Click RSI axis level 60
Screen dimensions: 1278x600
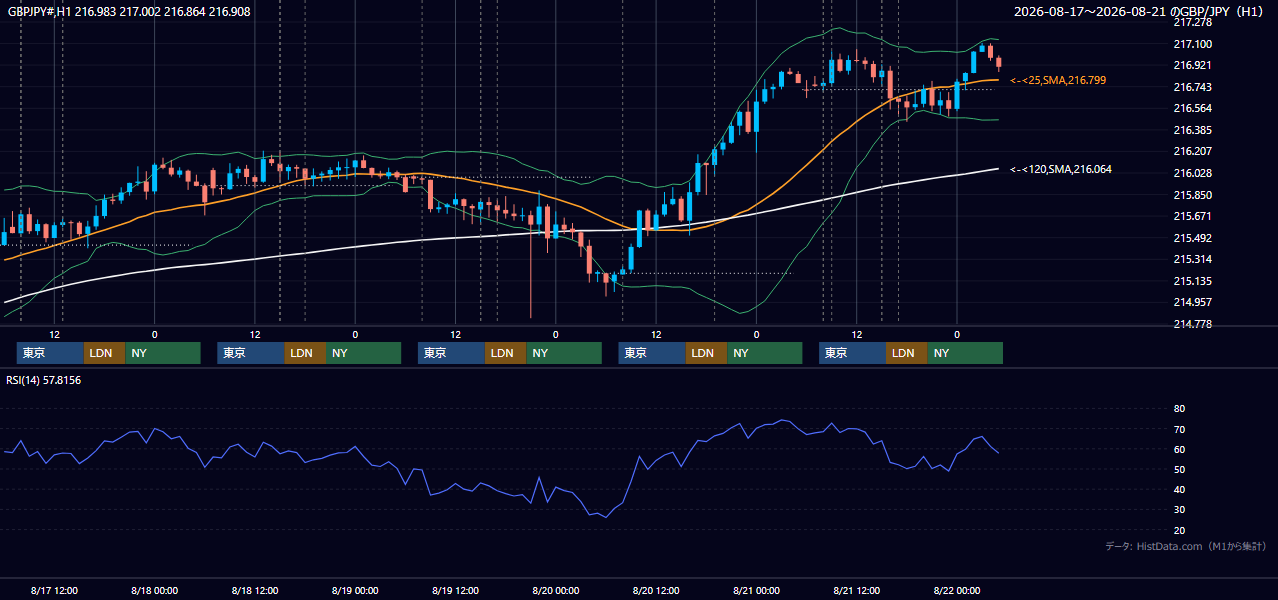coord(1179,449)
